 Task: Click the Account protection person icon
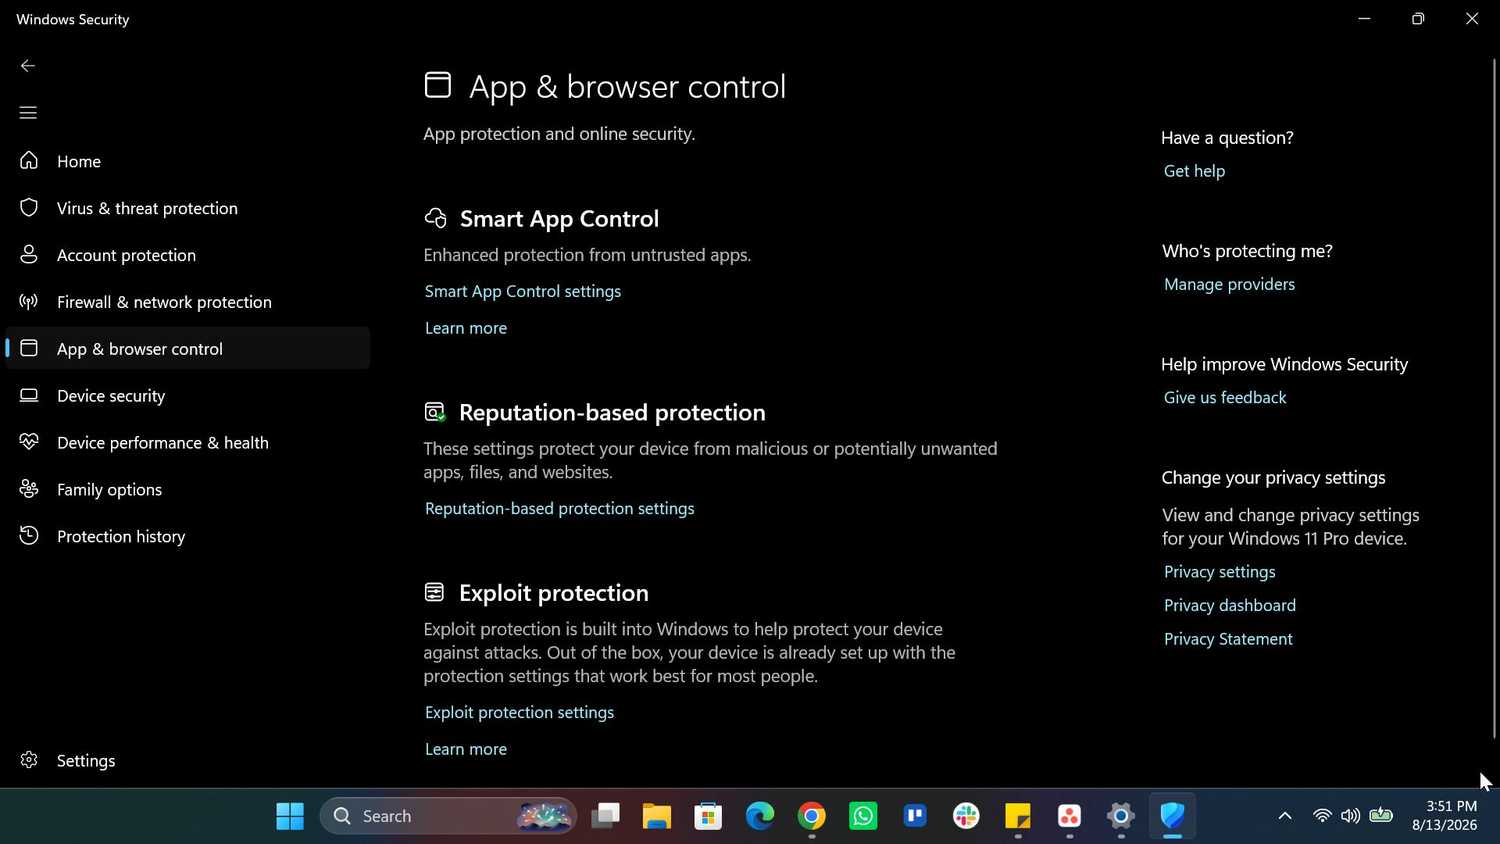(29, 254)
